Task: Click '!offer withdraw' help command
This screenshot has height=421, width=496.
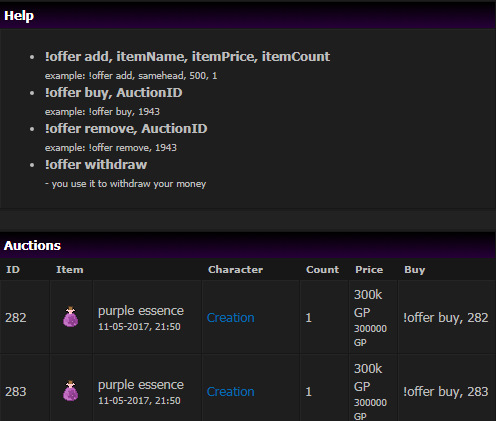Action: (x=96, y=165)
